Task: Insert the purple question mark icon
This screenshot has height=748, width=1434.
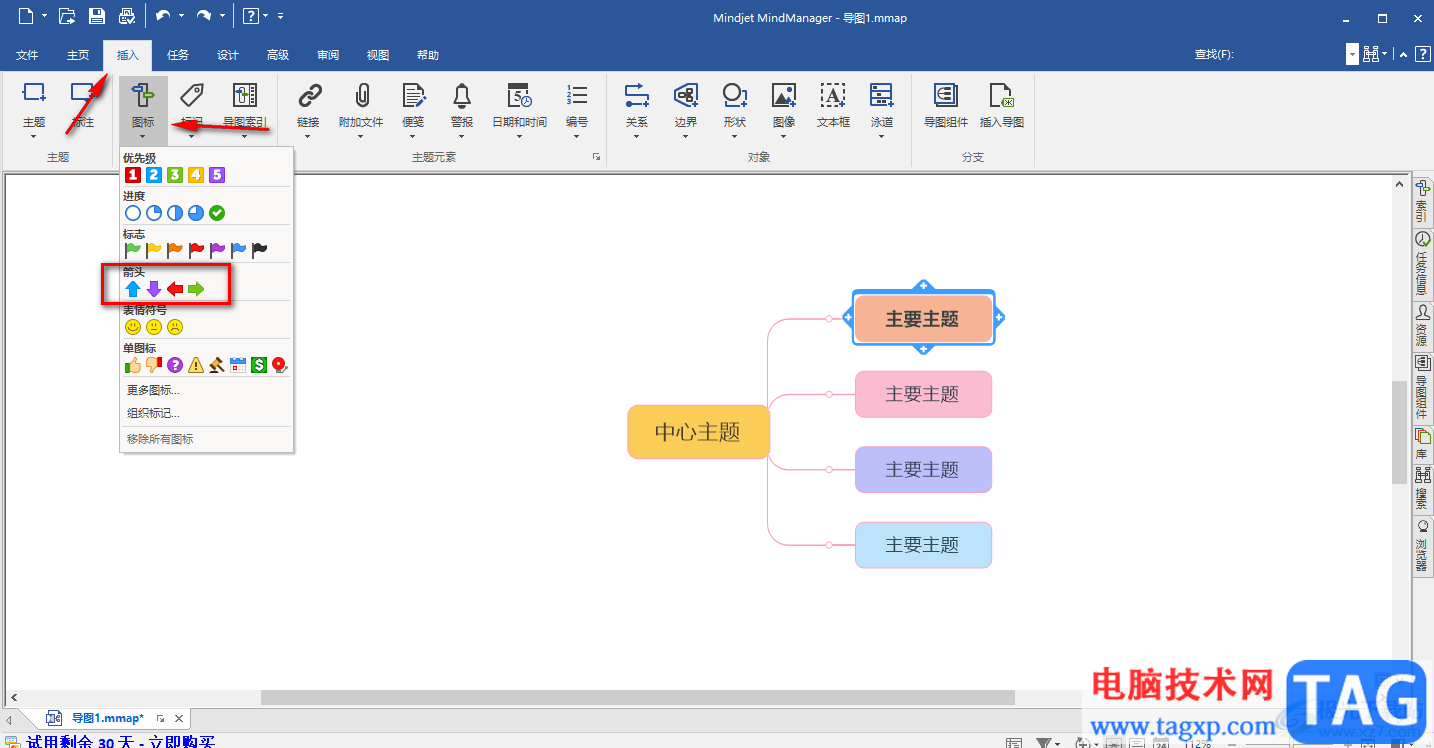Action: point(175,365)
